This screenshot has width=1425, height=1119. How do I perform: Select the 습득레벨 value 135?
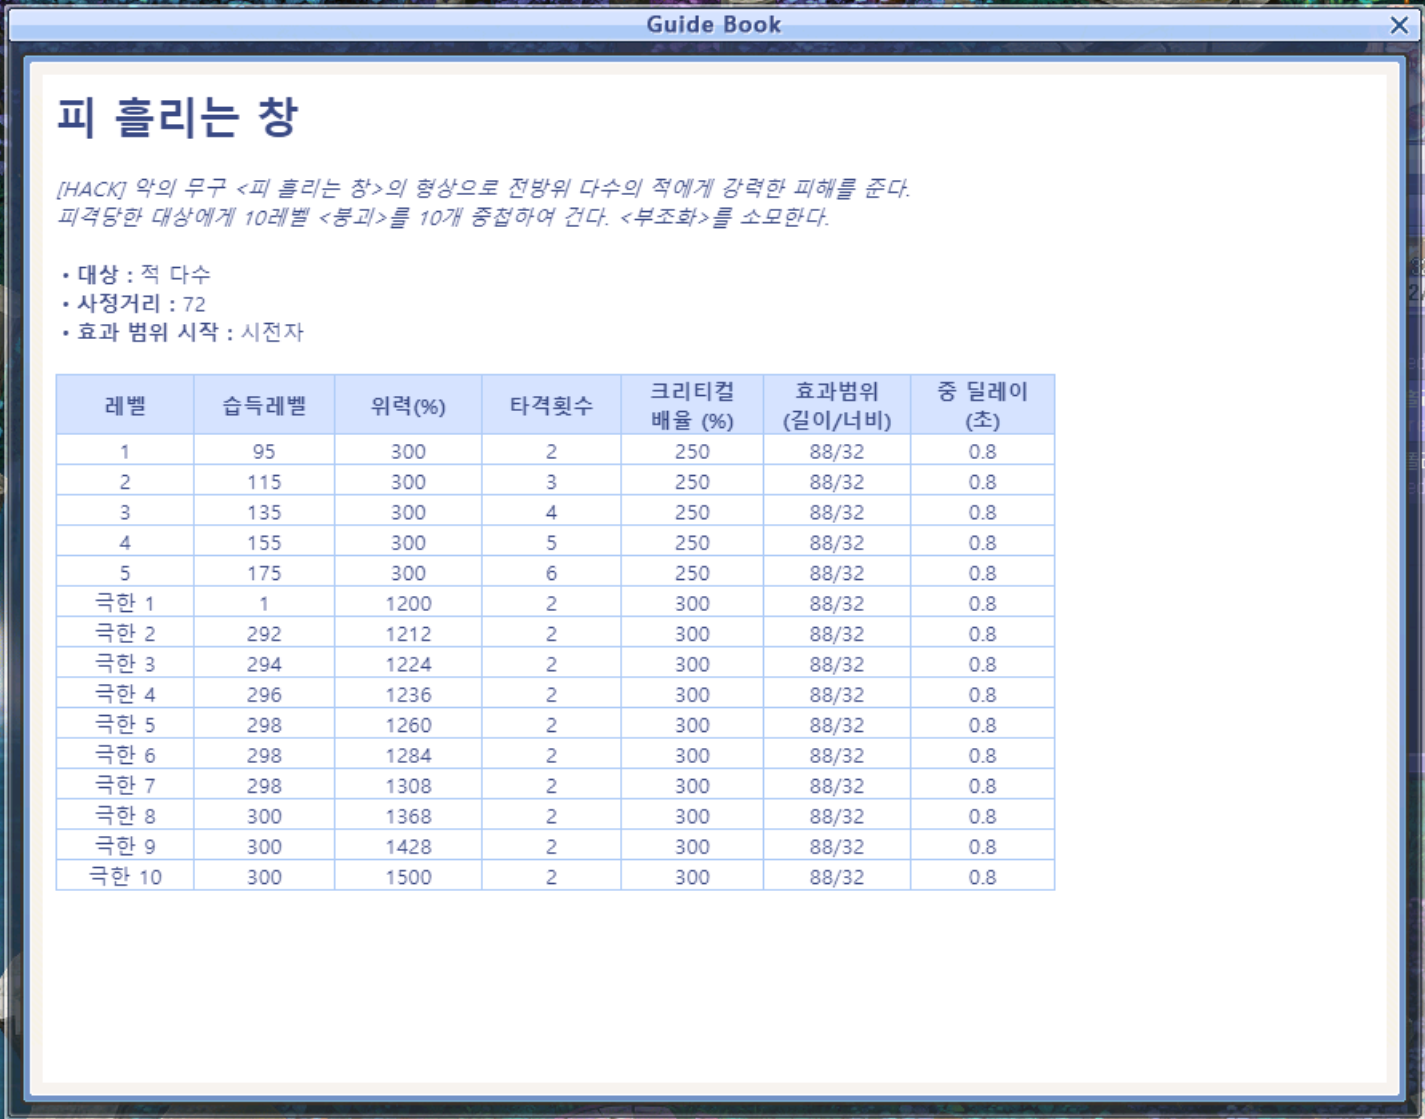point(264,512)
